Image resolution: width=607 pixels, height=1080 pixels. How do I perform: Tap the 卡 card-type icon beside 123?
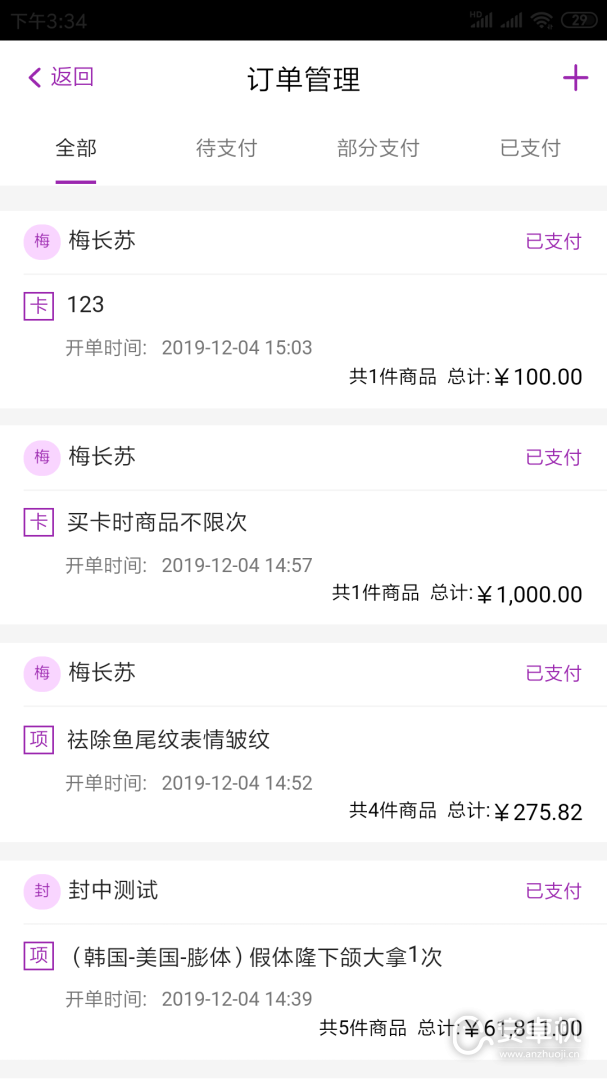37,305
